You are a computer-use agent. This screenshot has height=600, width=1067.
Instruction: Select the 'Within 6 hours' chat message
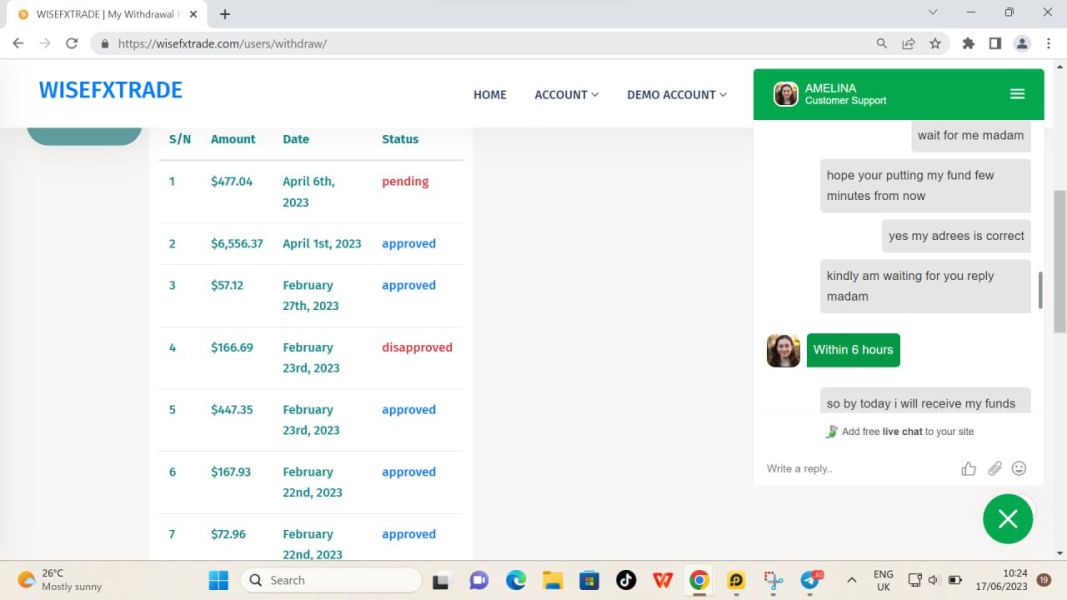[853, 350]
